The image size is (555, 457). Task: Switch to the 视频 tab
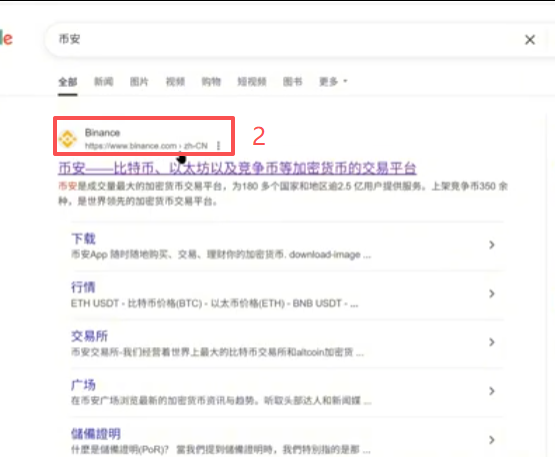175,82
